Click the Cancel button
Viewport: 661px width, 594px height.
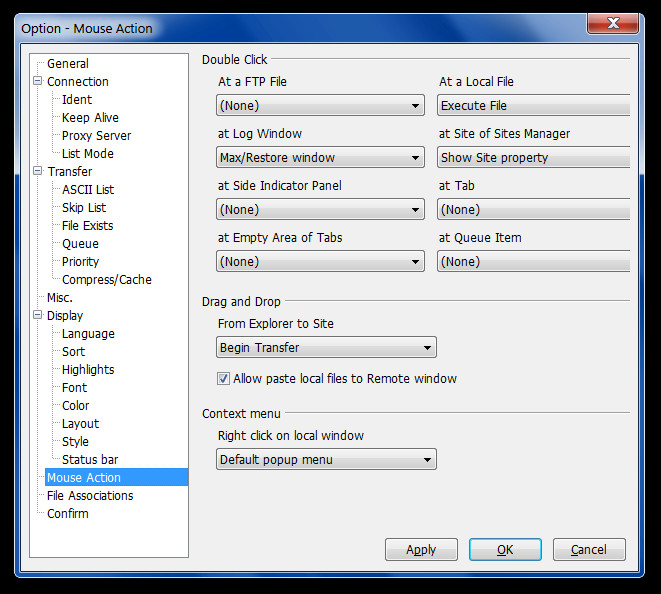(x=588, y=549)
